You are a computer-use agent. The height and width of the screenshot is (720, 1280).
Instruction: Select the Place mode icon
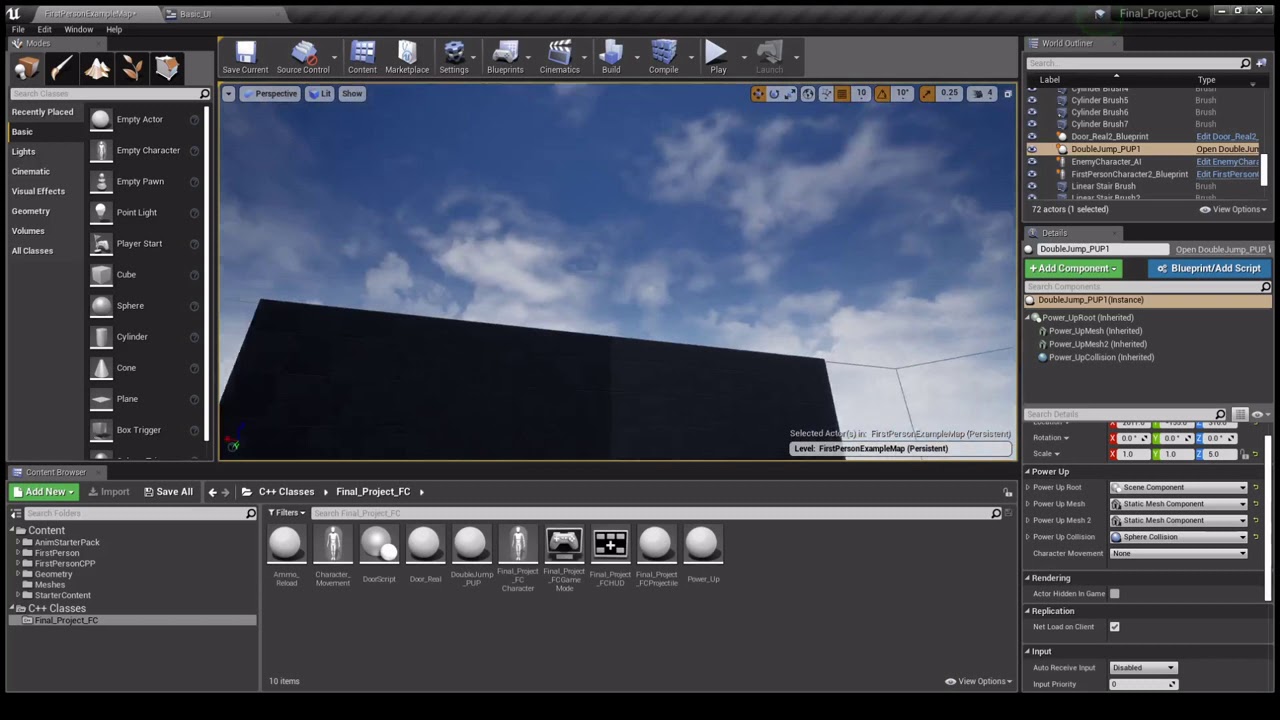click(x=27, y=68)
